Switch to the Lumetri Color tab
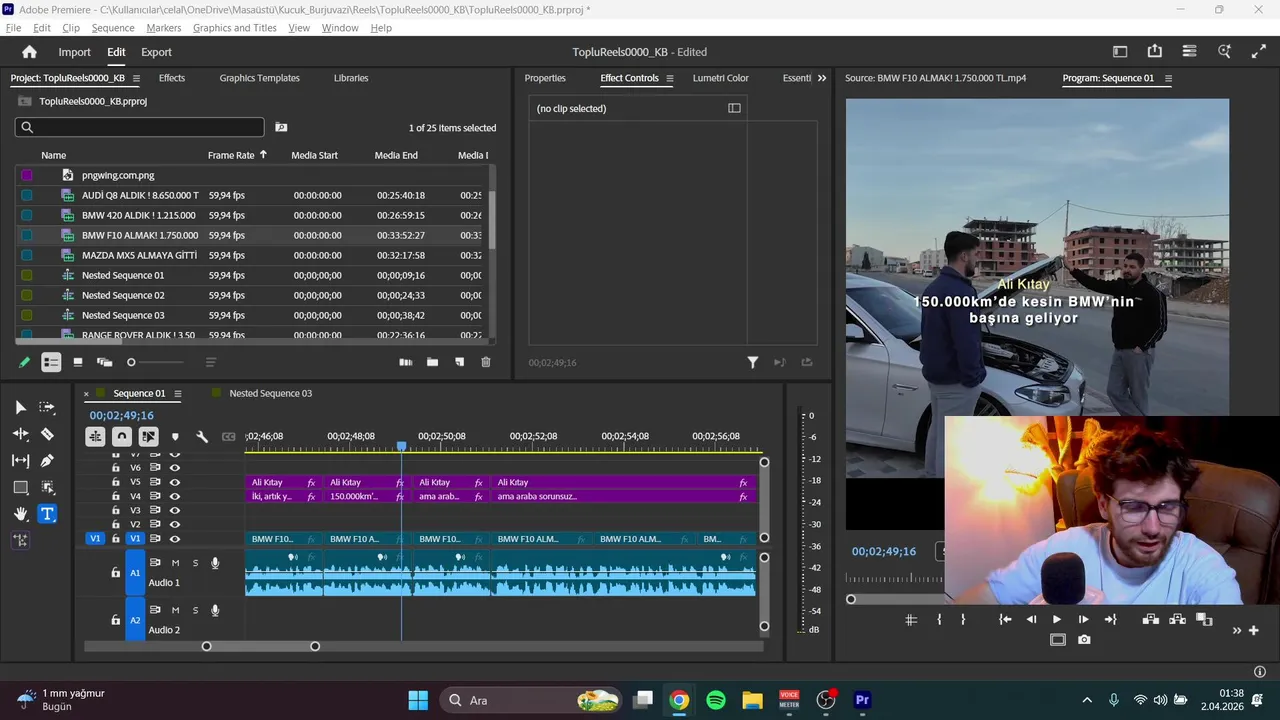The image size is (1280, 720). (721, 78)
